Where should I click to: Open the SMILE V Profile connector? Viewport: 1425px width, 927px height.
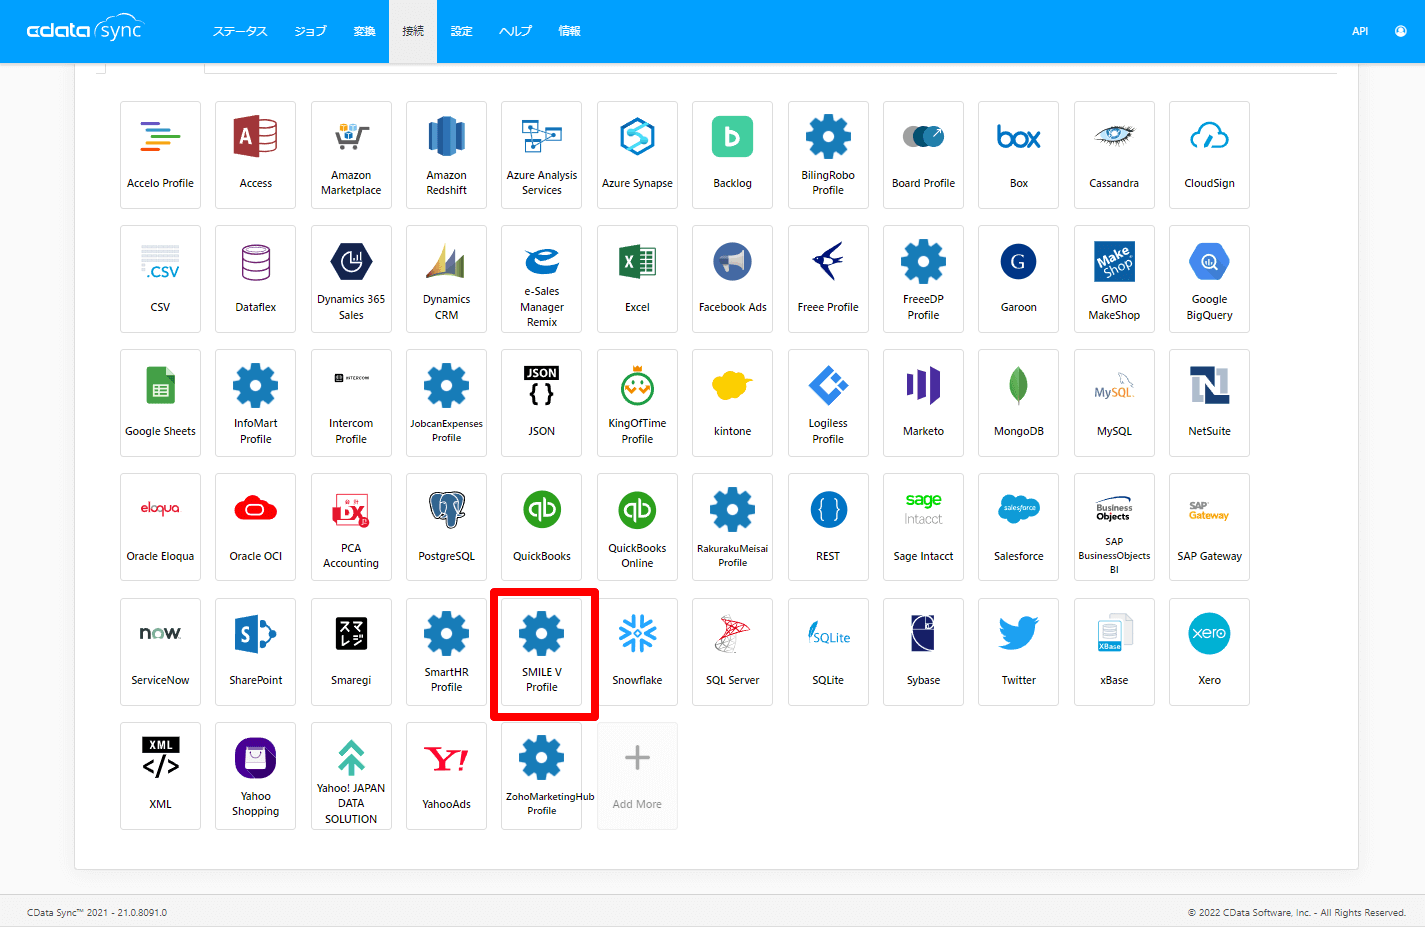click(x=541, y=652)
